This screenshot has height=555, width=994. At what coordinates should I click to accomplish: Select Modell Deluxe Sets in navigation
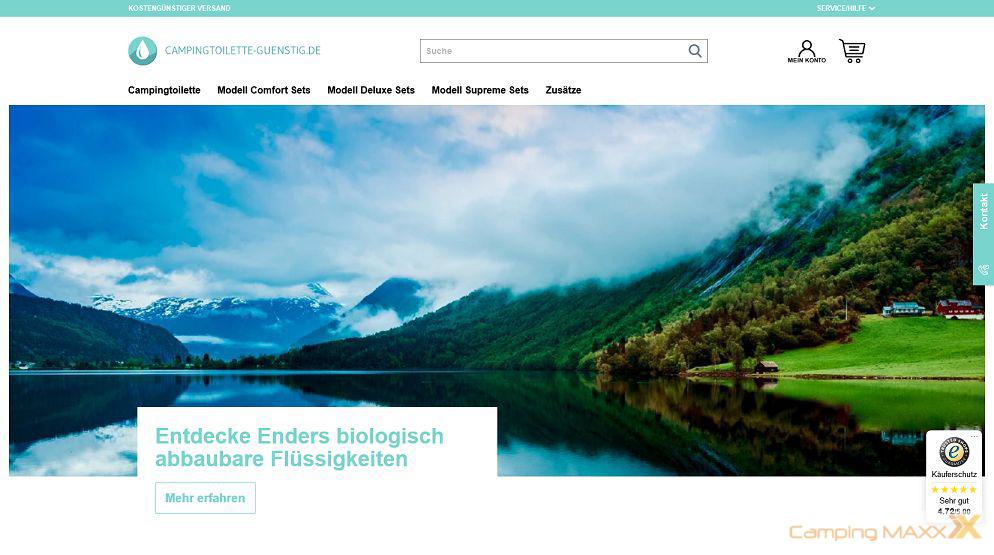click(x=371, y=90)
